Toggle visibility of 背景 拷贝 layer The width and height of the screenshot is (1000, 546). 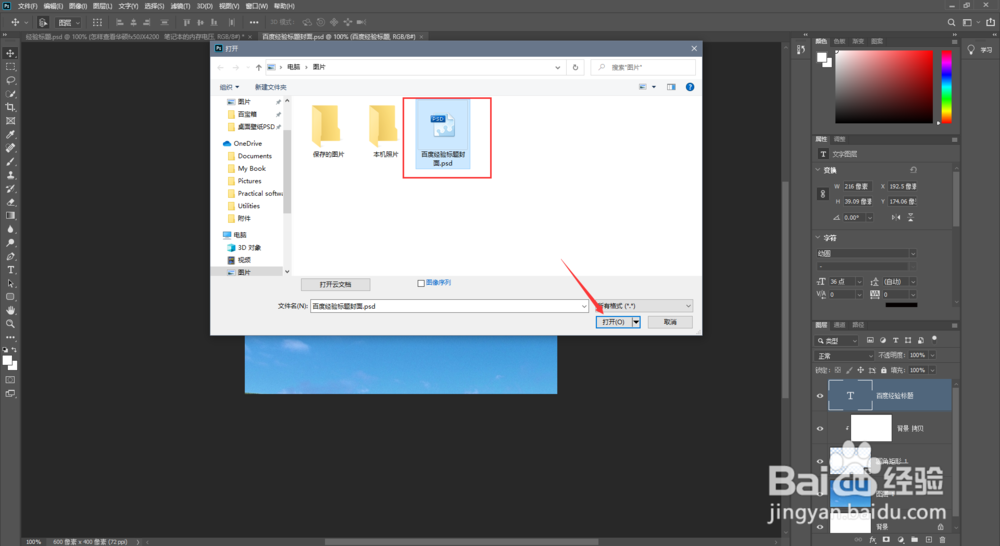click(x=820, y=429)
